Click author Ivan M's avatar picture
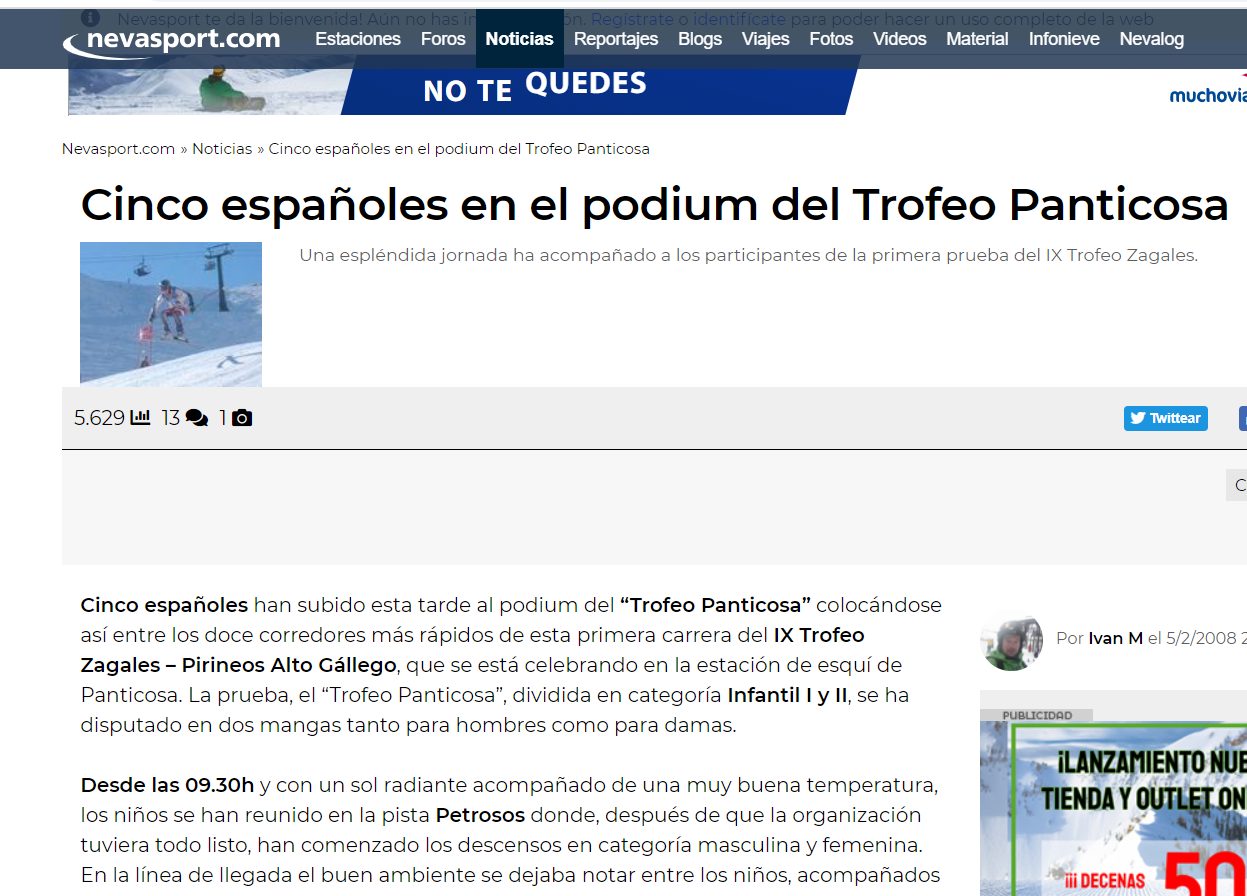Image resolution: width=1247 pixels, height=896 pixels. (1012, 638)
